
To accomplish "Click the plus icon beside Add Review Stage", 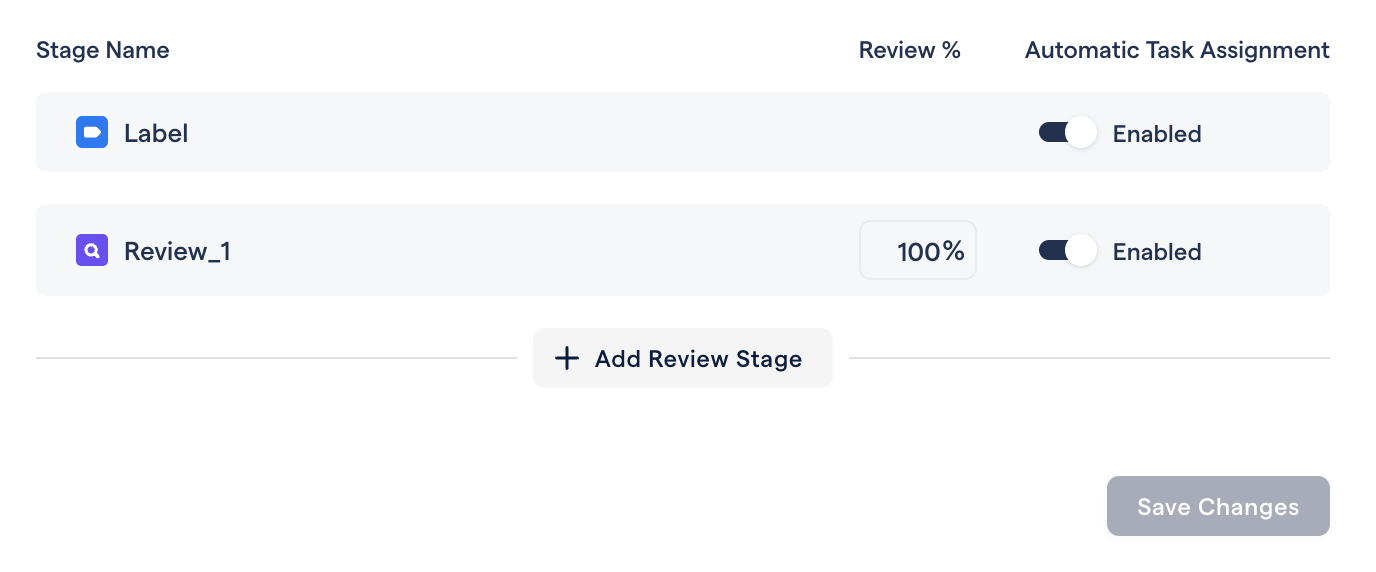I will click(567, 358).
